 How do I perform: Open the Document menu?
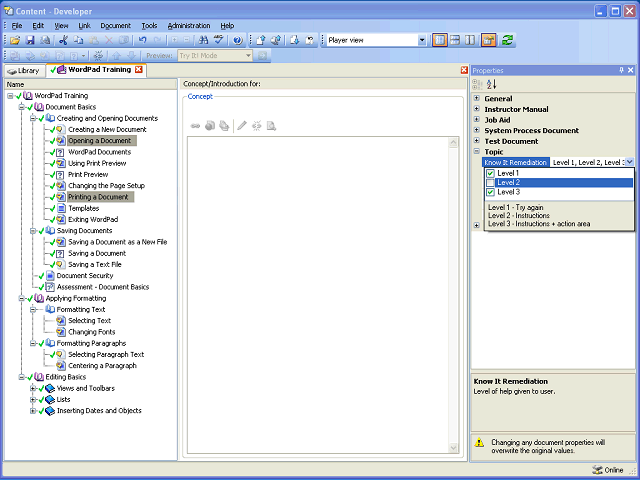click(116, 26)
